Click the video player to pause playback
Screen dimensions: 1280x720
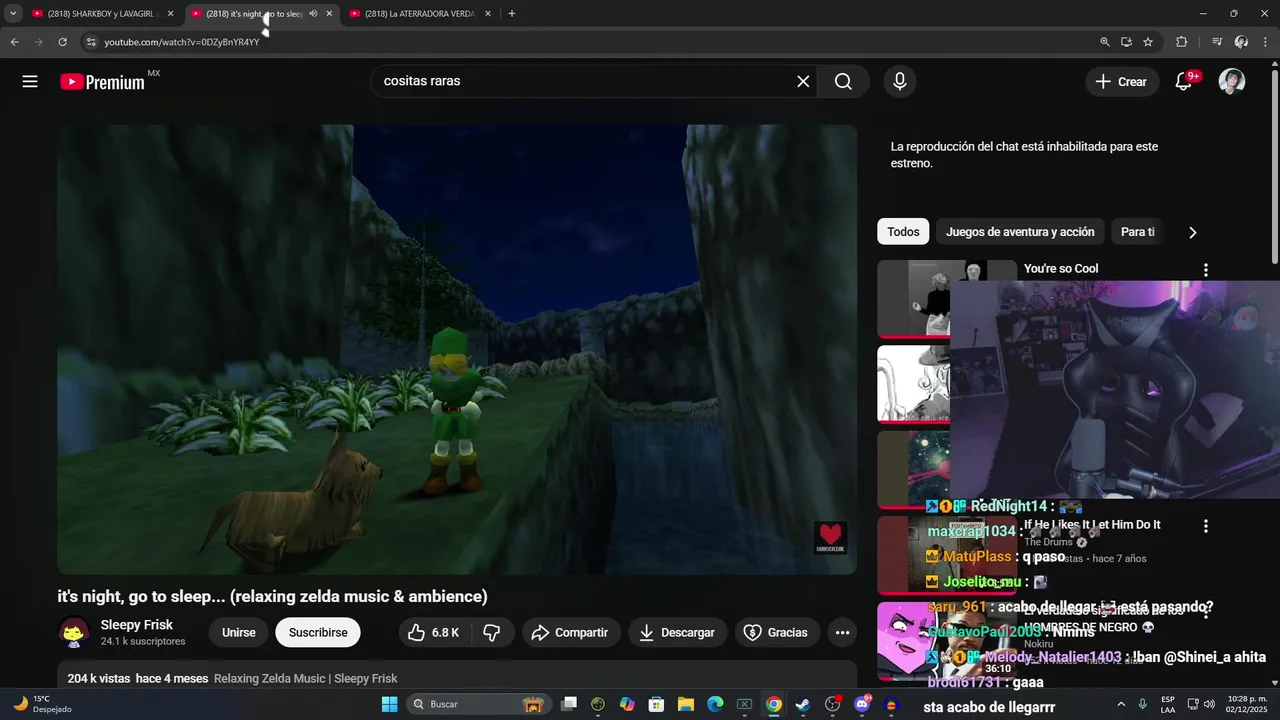(457, 349)
